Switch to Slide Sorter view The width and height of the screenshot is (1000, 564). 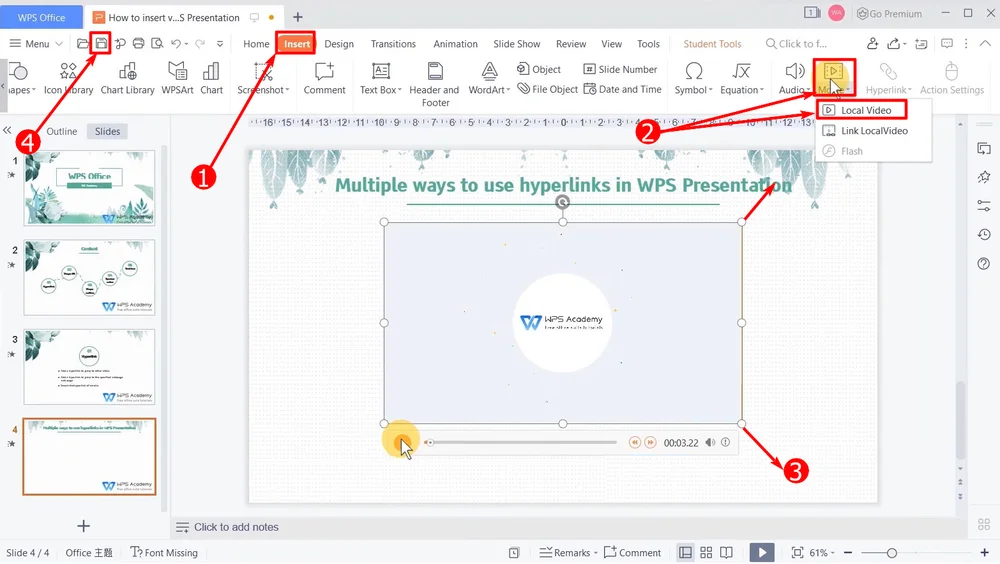[706, 552]
